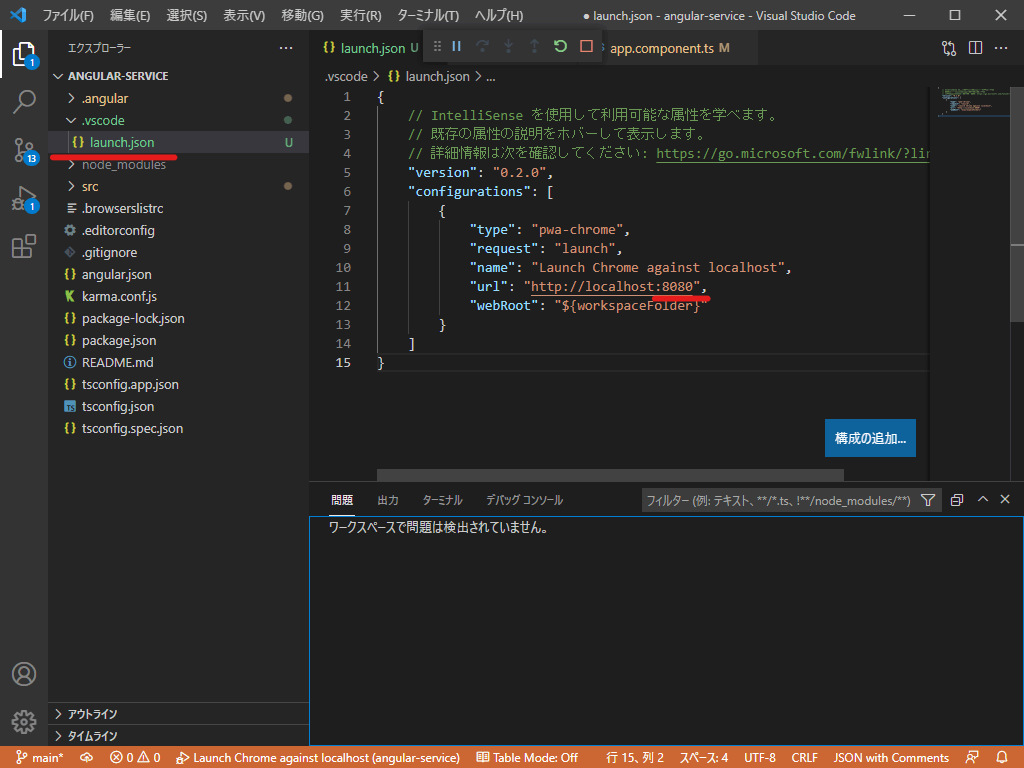Open package.json in explorer

coord(119,340)
